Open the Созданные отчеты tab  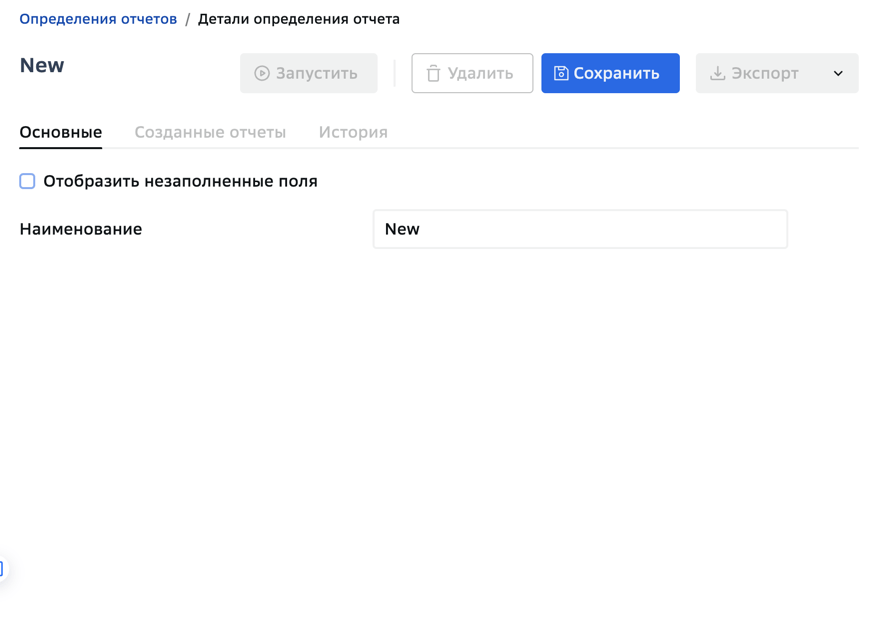(x=210, y=133)
